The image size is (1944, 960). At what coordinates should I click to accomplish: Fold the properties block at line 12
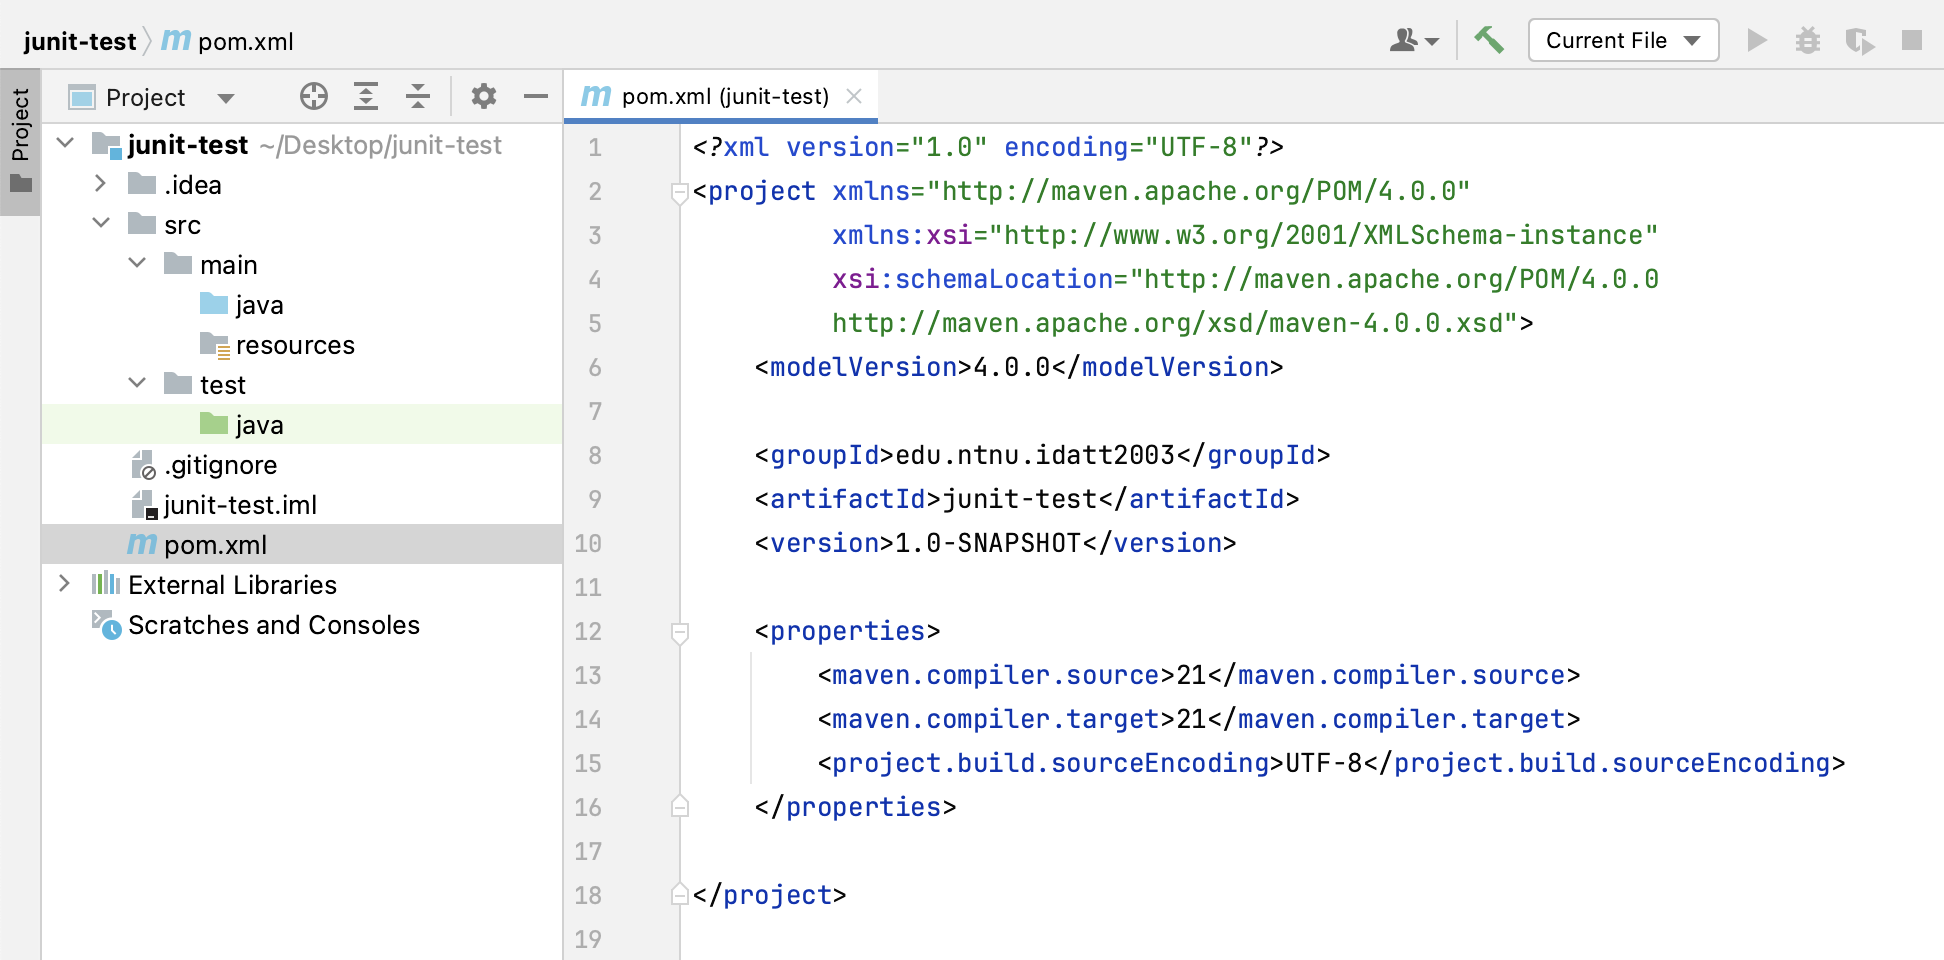(680, 631)
